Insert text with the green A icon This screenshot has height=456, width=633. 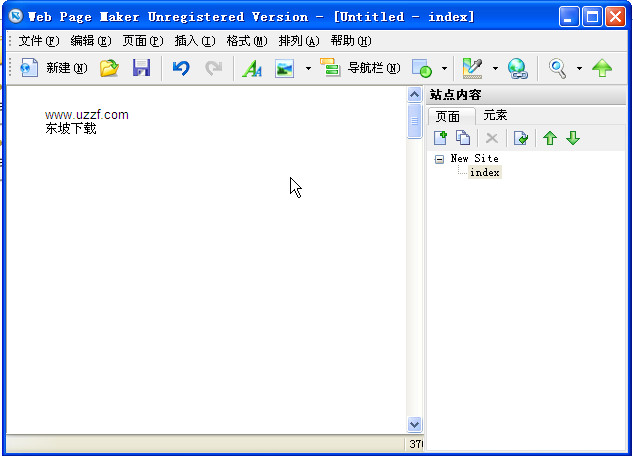[252, 68]
